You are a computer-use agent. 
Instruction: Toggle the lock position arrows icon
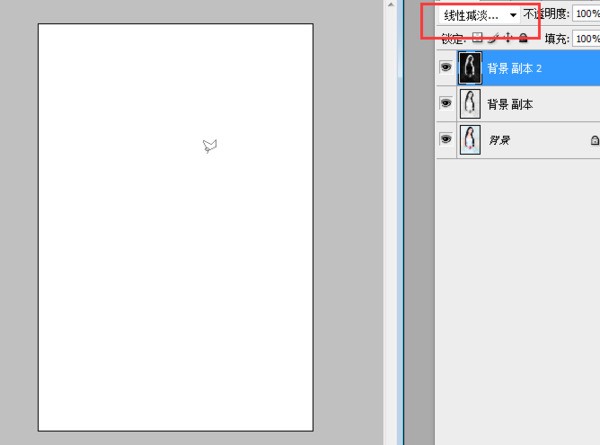pyautogui.click(x=507, y=39)
